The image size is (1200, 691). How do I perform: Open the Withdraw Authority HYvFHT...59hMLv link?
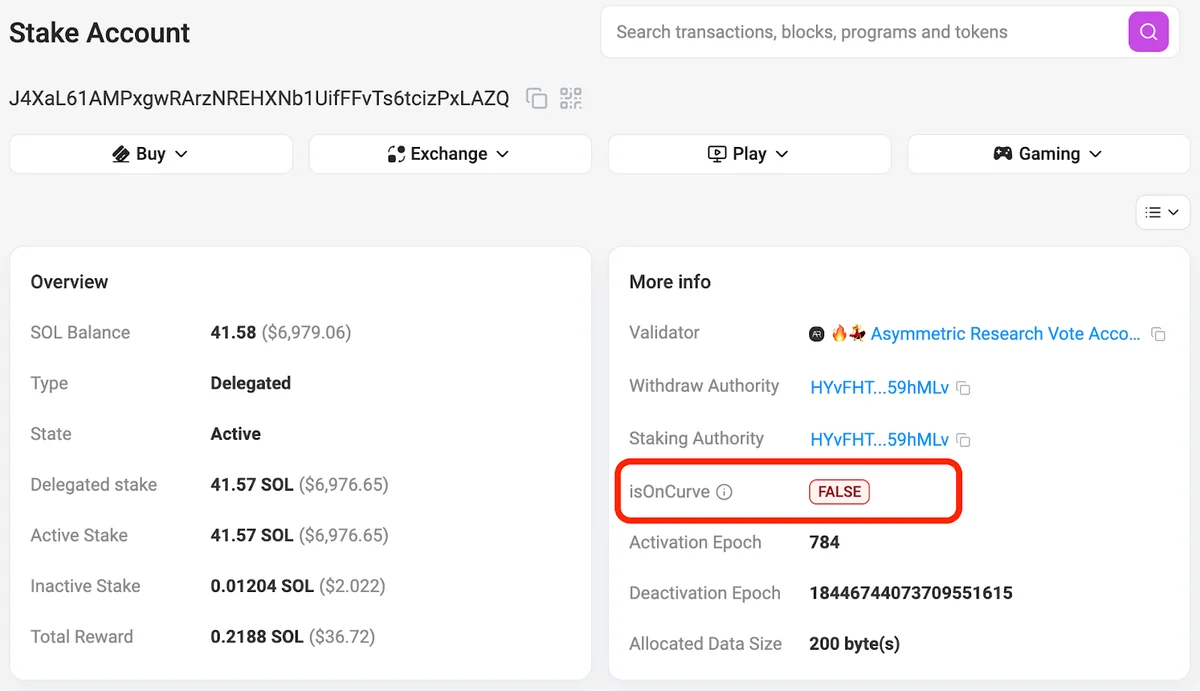click(x=879, y=387)
